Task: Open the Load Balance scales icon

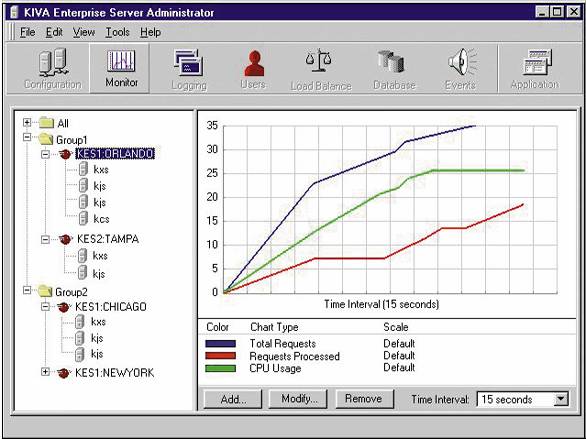Action: (x=321, y=69)
